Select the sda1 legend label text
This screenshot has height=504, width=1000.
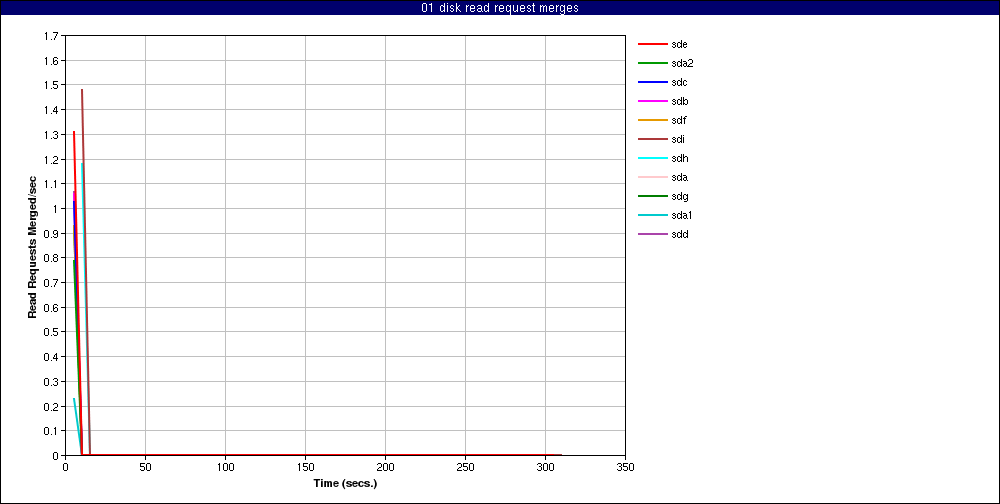pyautogui.click(x=682, y=215)
